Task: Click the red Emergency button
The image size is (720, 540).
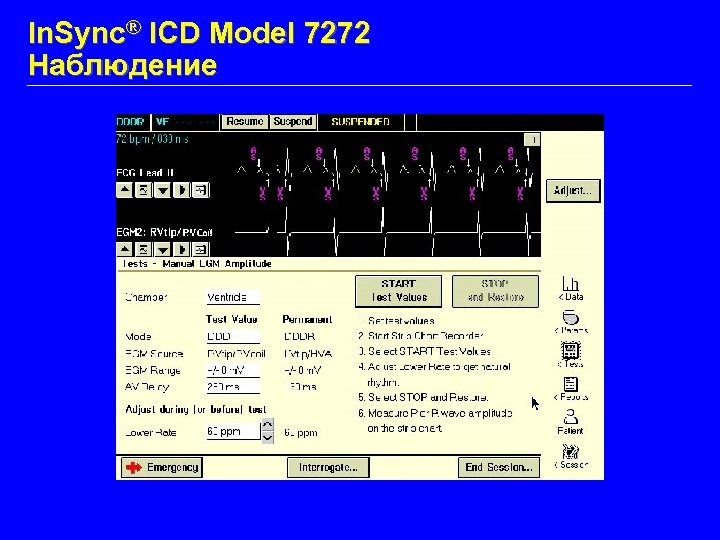Action: pyautogui.click(x=162, y=467)
